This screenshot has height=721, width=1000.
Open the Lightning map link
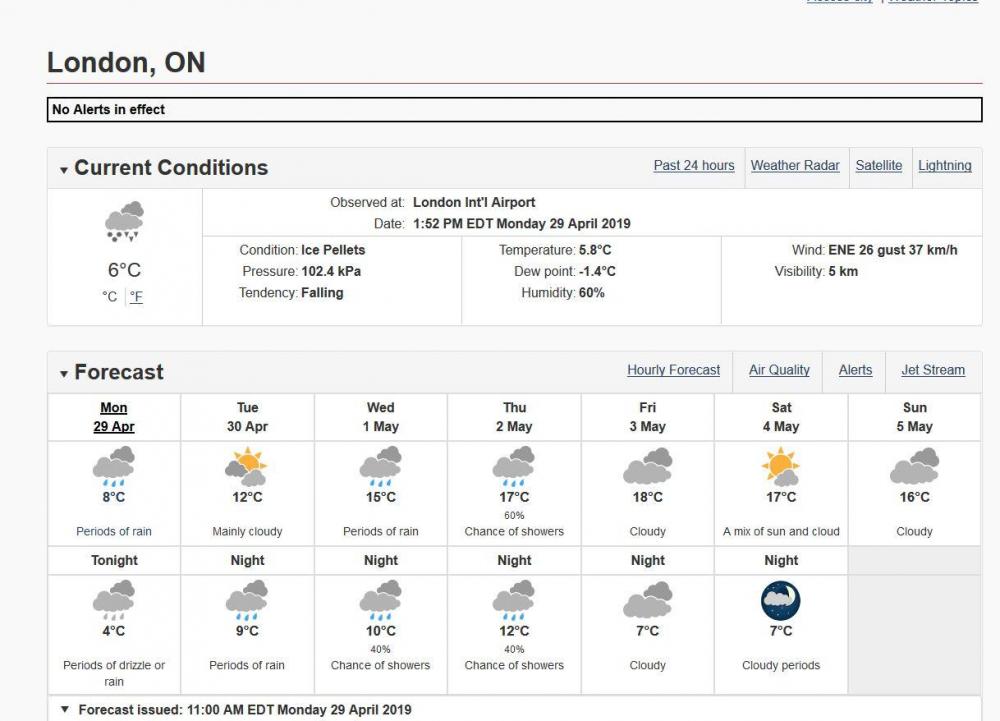(945, 166)
